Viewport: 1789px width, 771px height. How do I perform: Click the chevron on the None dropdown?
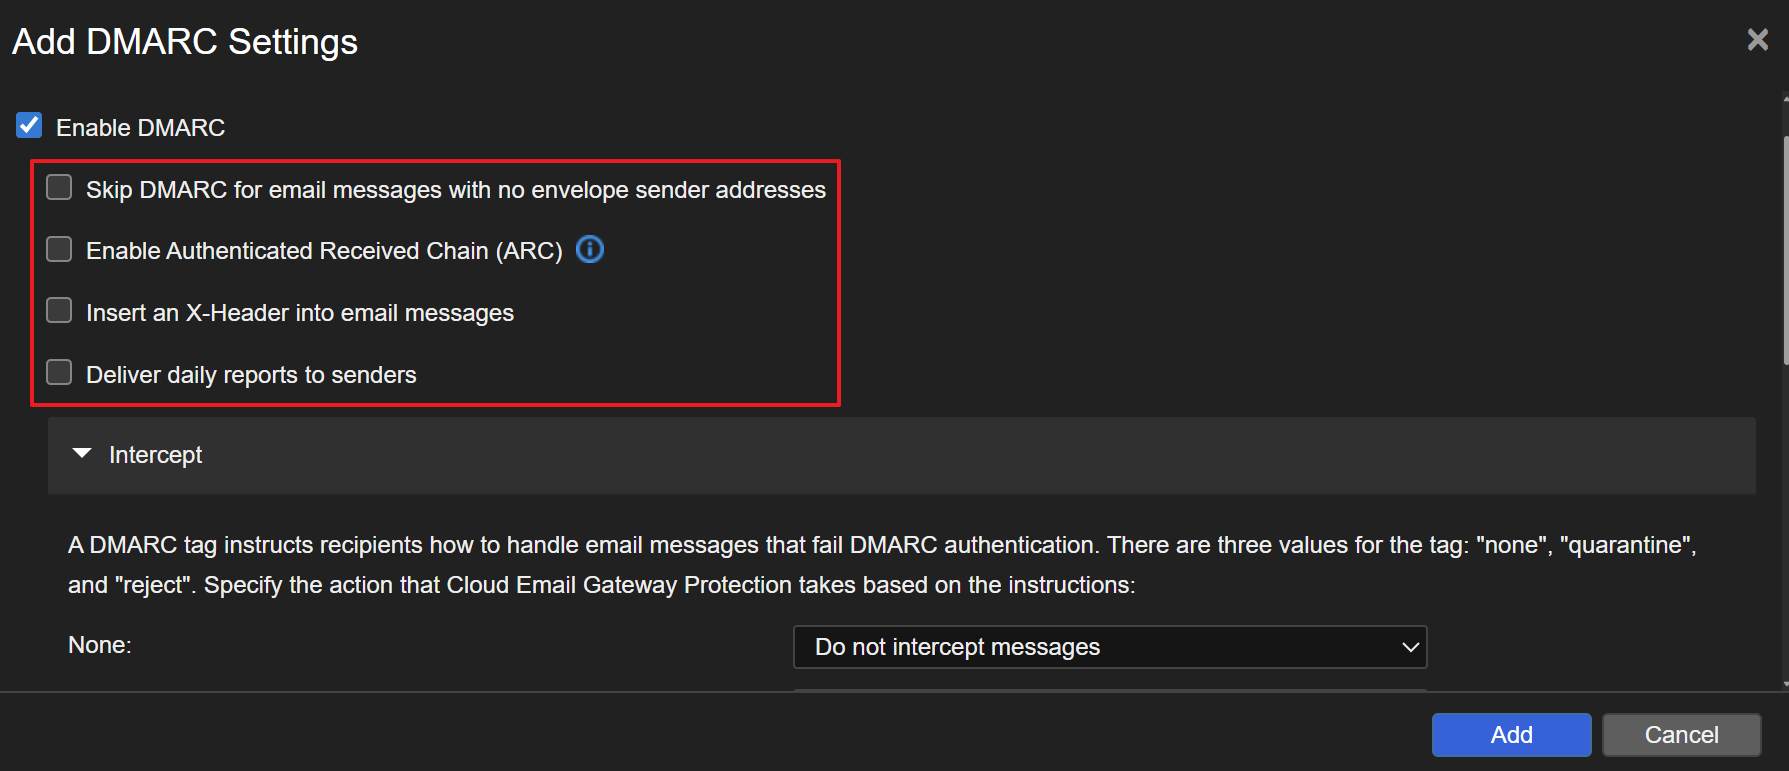(1410, 647)
